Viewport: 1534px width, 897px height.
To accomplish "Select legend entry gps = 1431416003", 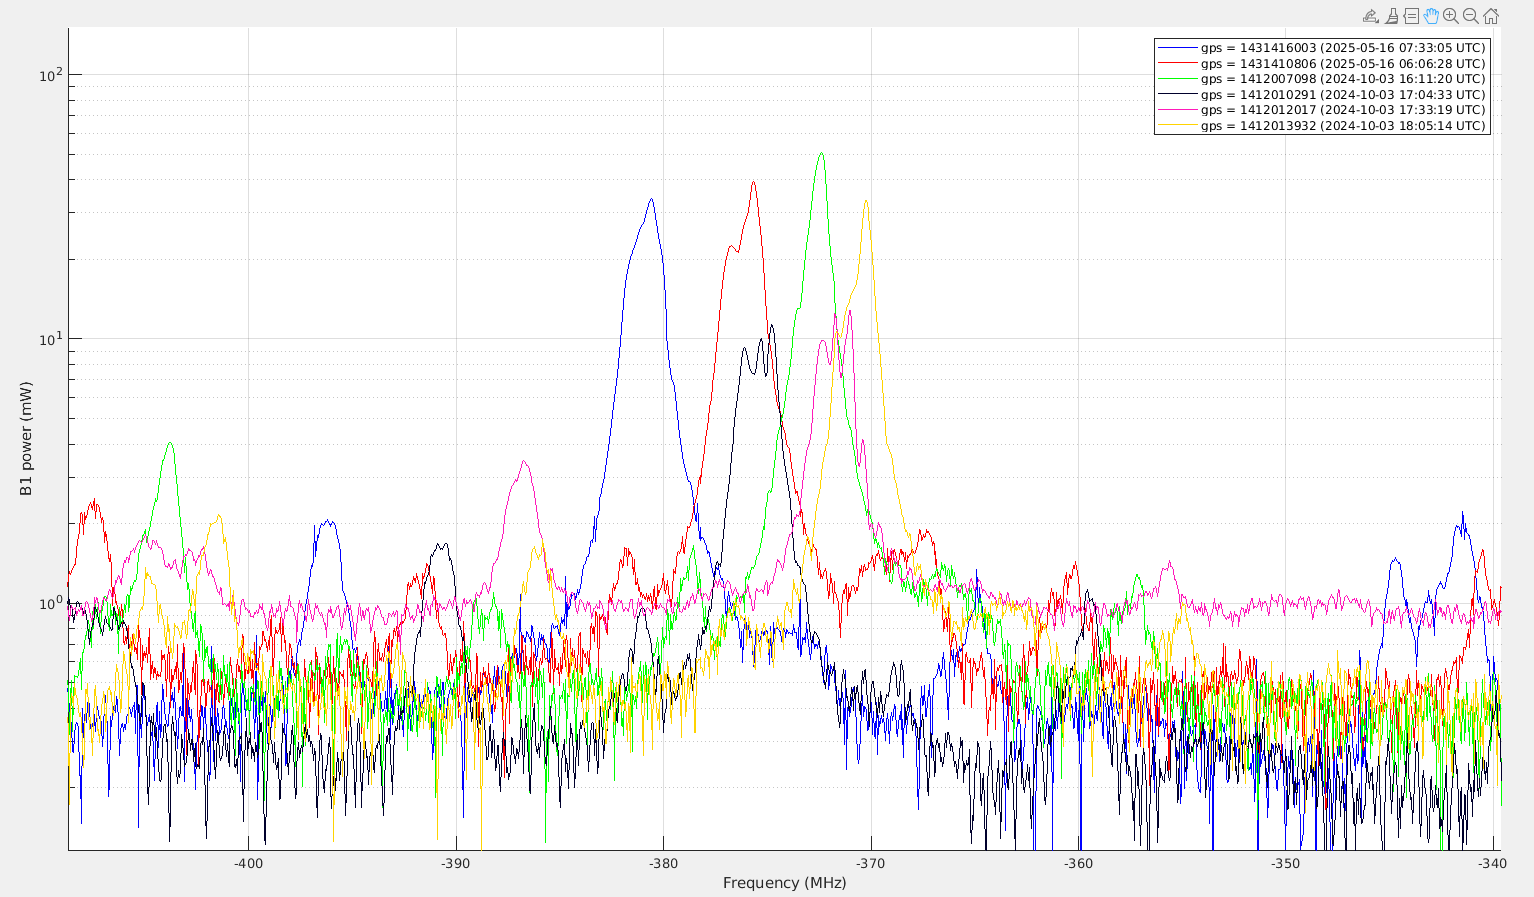I will (x=1322, y=48).
